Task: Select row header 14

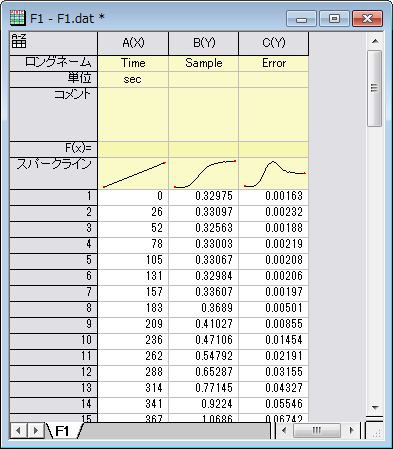Action: pos(53,405)
